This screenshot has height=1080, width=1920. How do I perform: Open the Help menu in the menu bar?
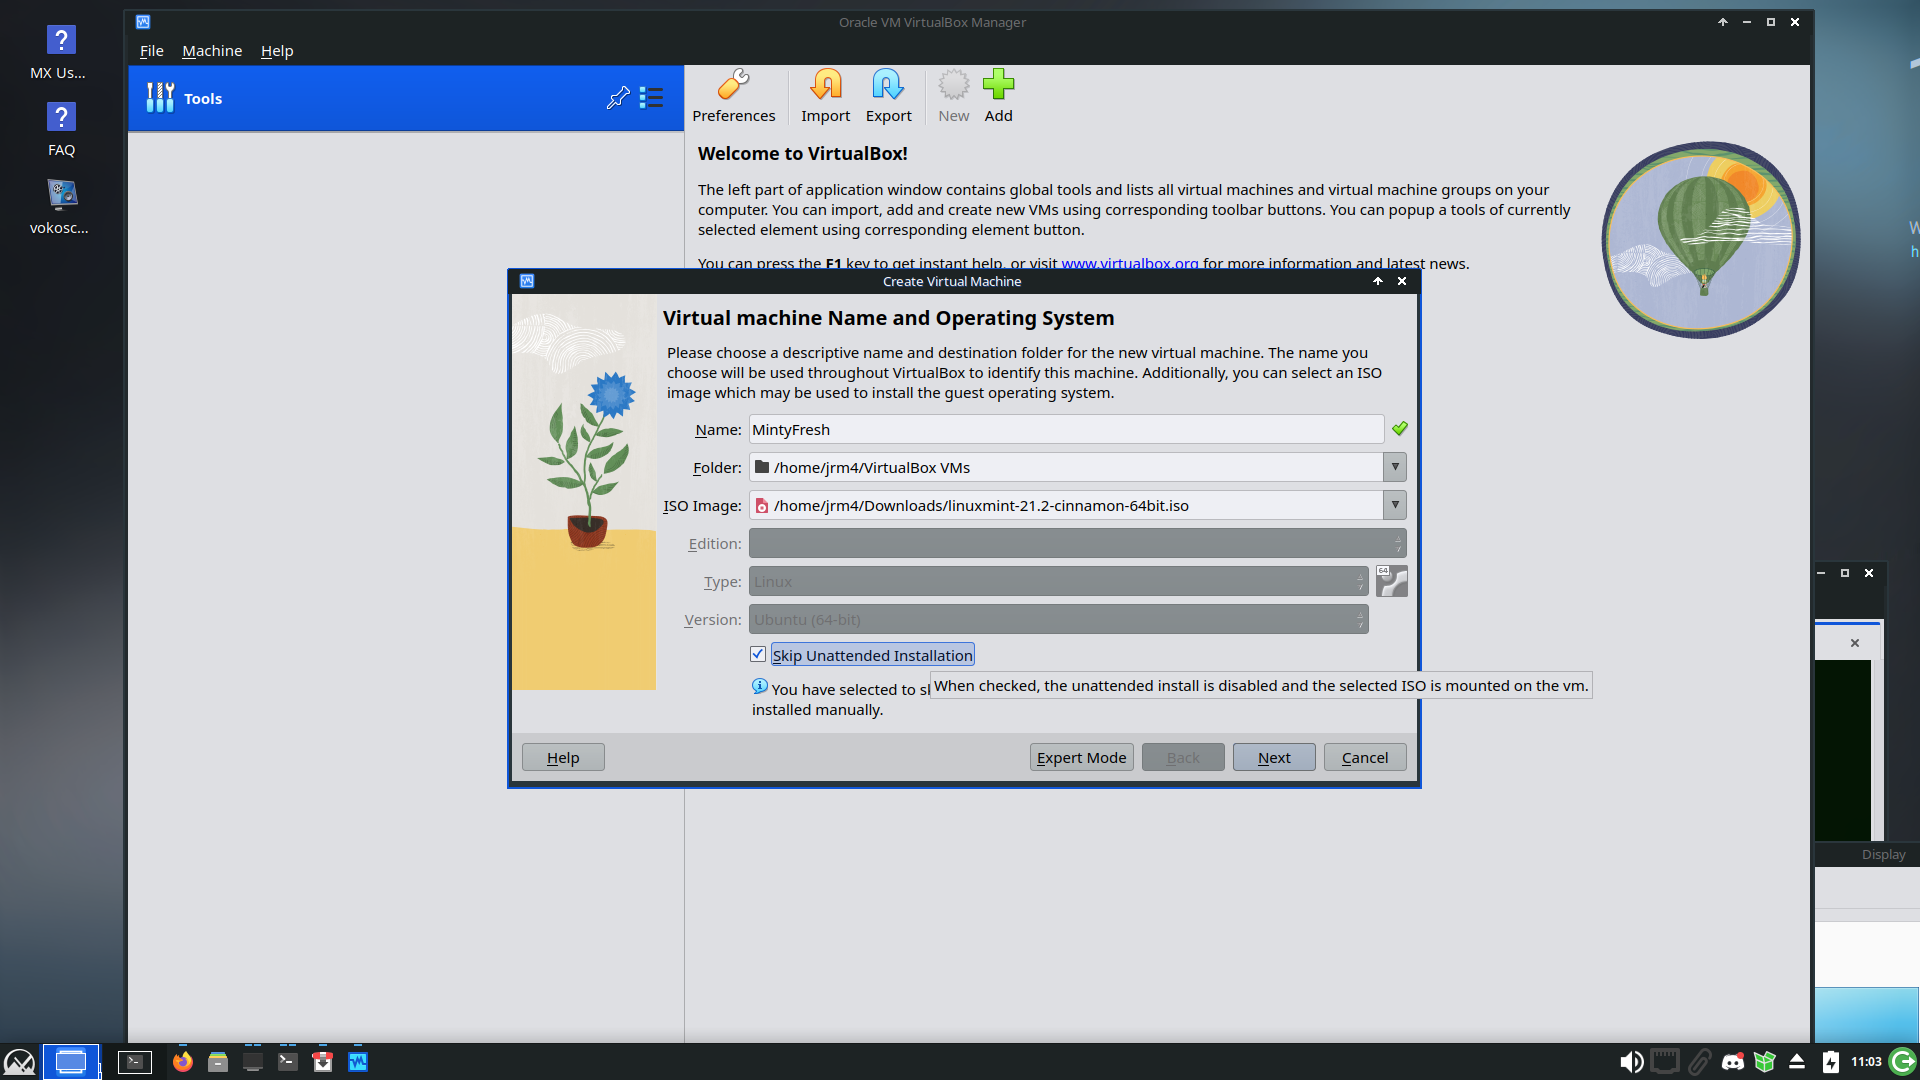[277, 51]
